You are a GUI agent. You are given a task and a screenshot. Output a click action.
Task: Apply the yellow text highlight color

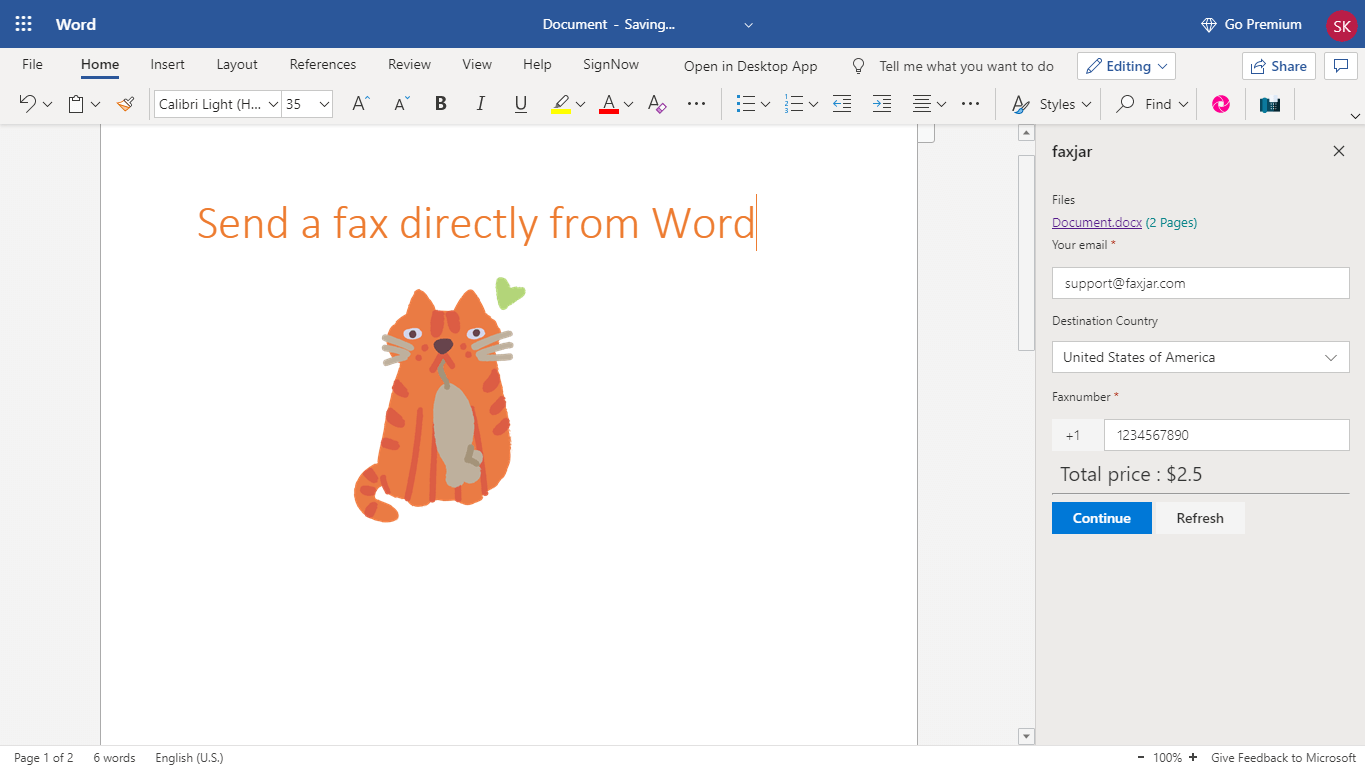(561, 104)
